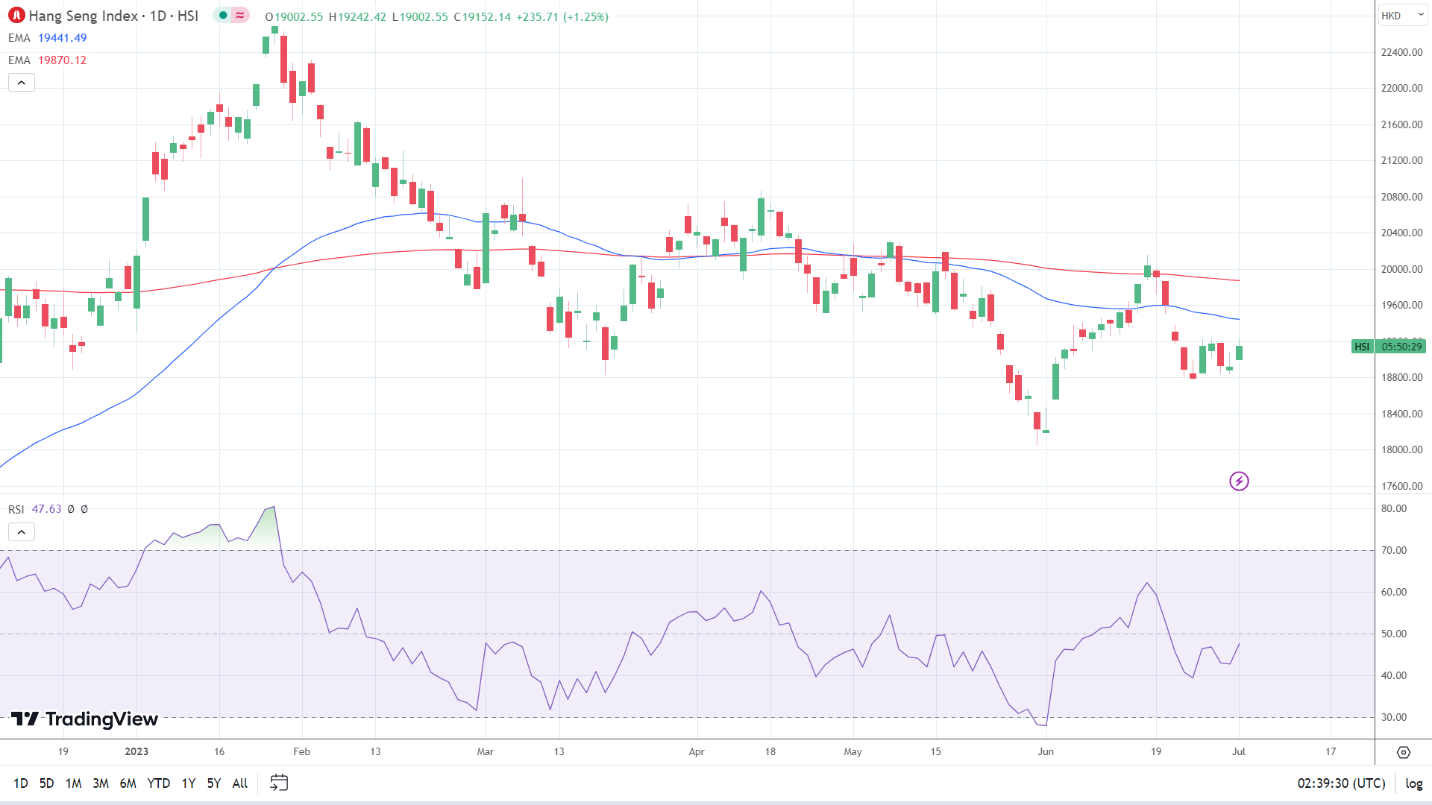Click the May label on time axis
Viewport: 1432px width, 805px height.
pos(852,751)
